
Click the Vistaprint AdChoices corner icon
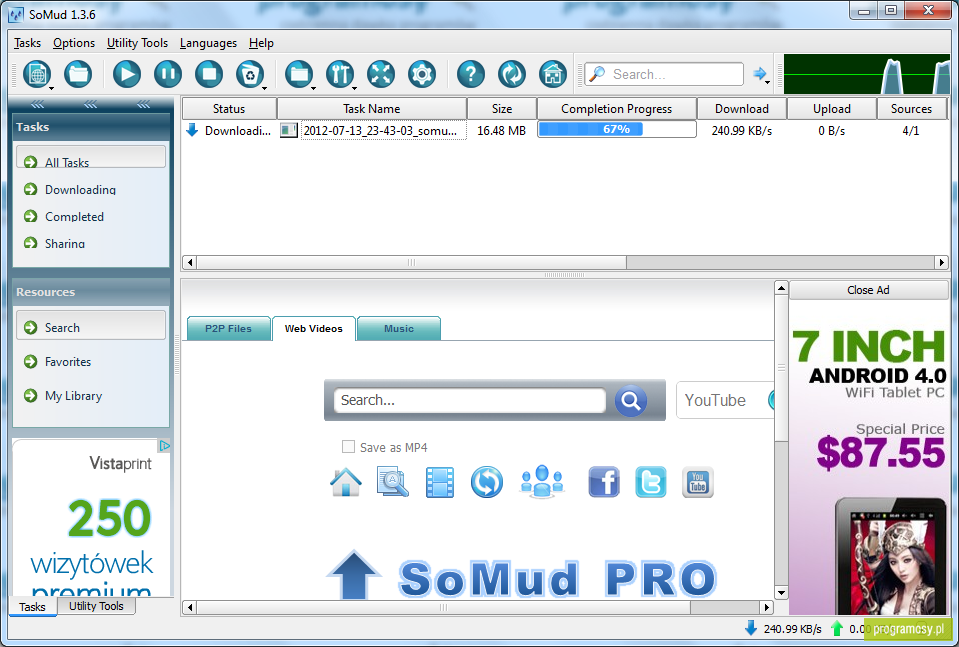pyautogui.click(x=165, y=446)
